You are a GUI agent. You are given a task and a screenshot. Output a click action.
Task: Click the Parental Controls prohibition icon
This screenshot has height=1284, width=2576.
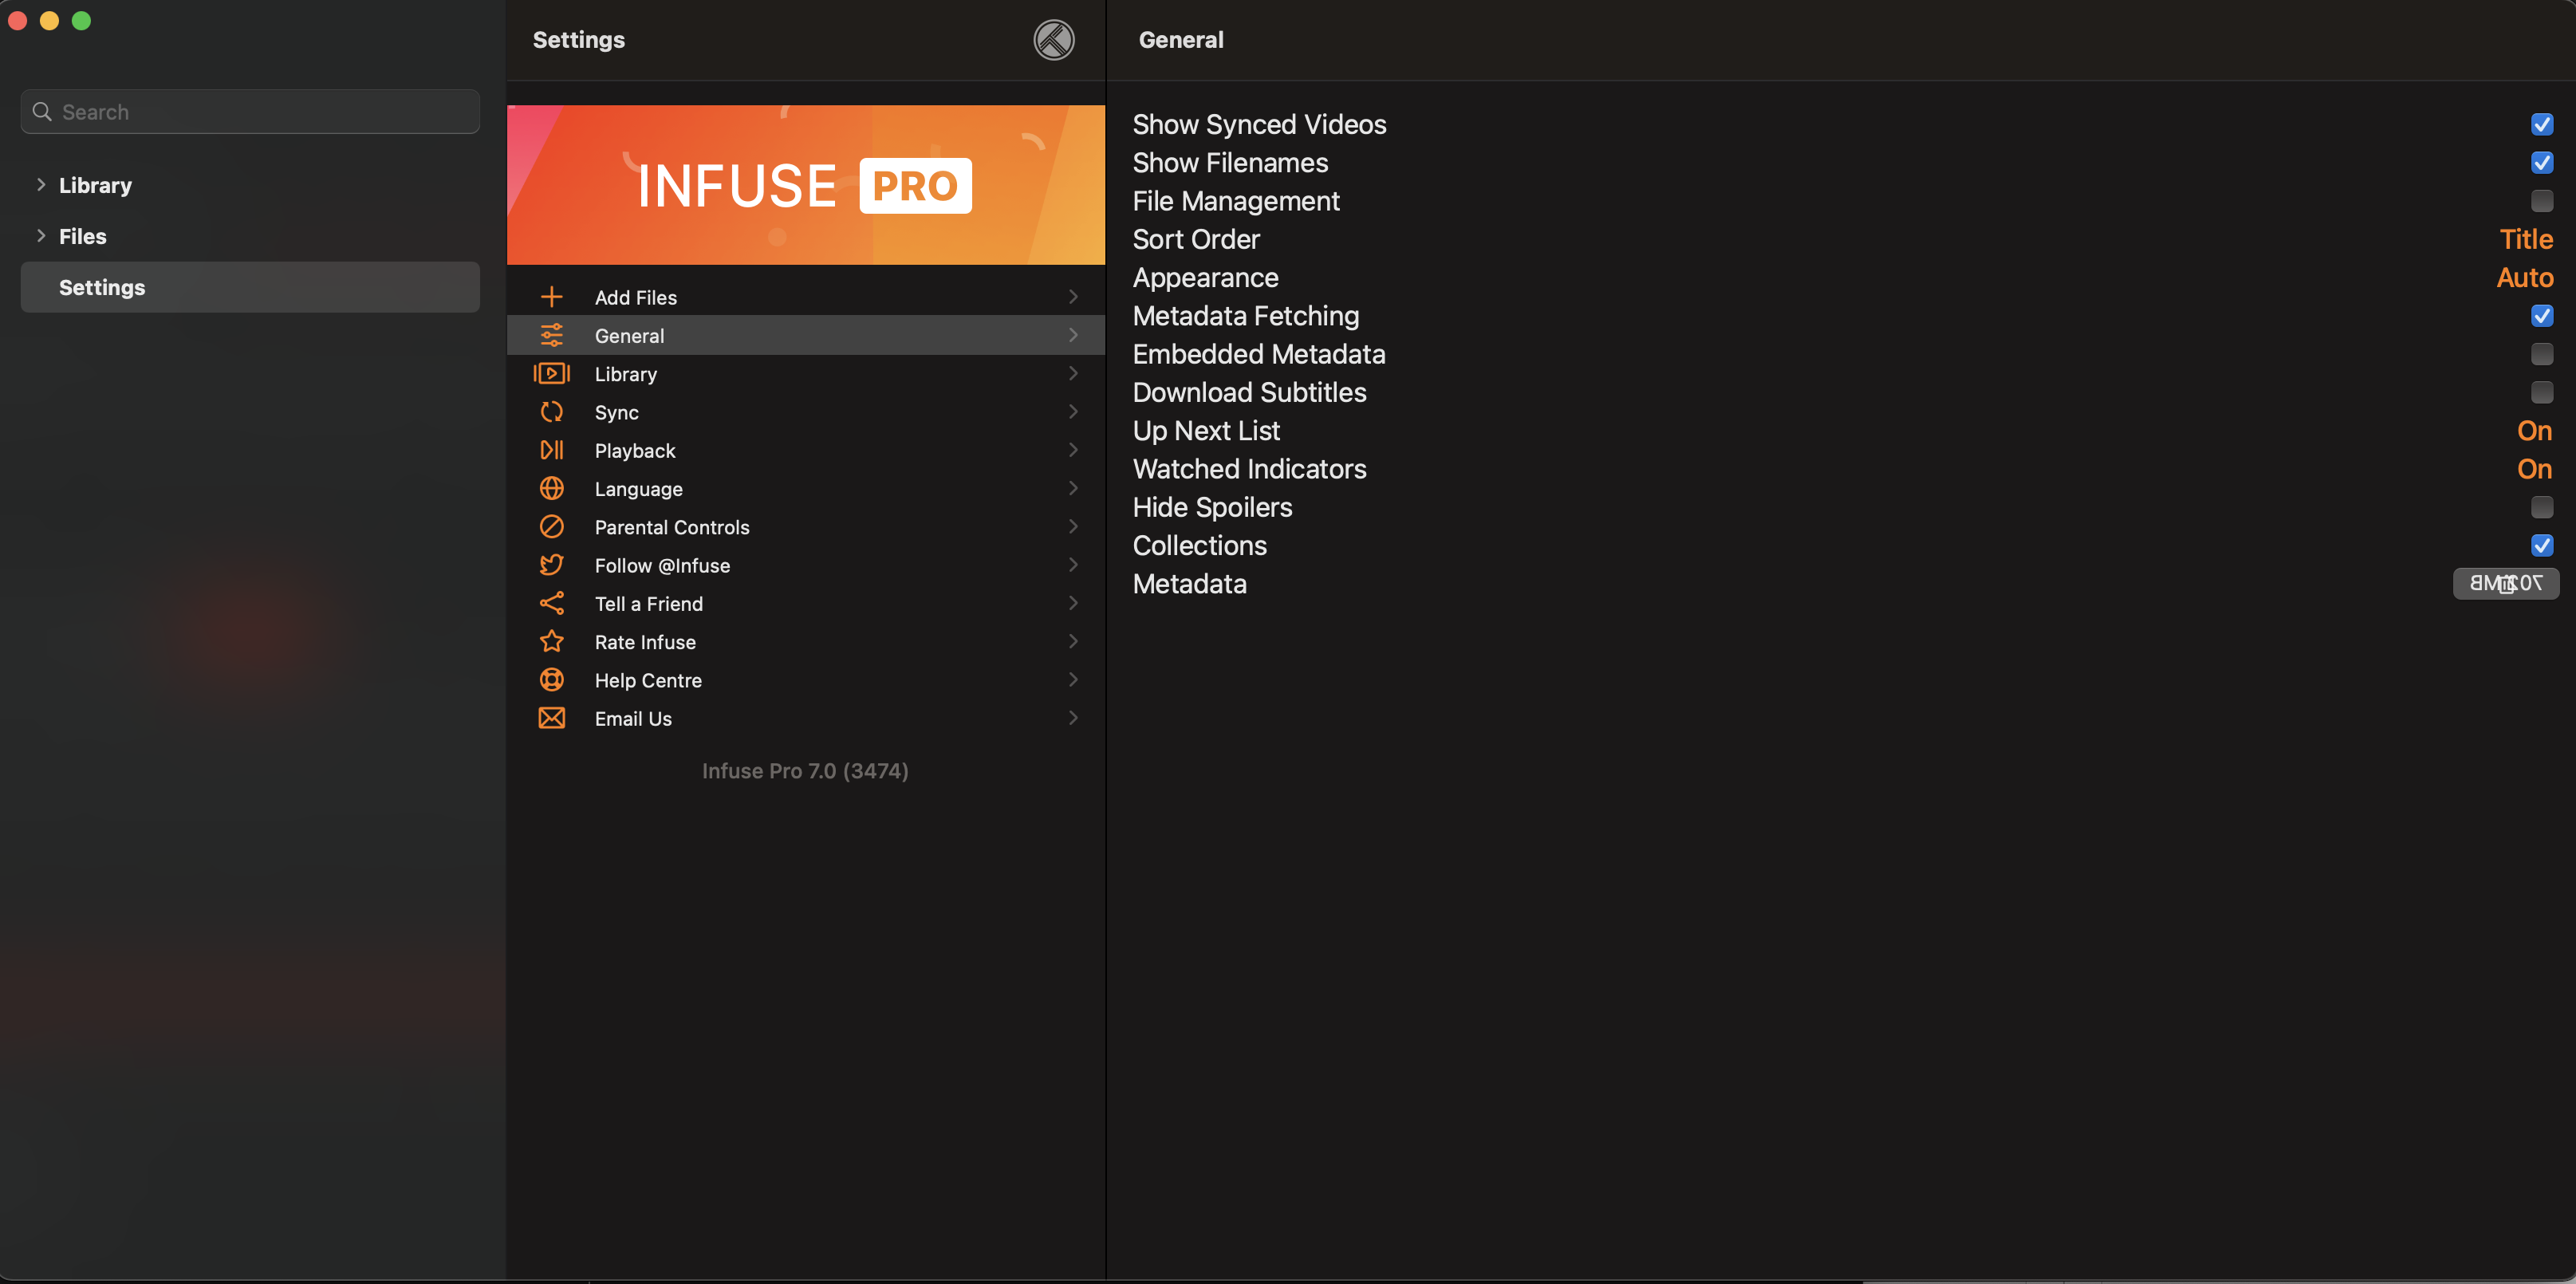click(x=551, y=527)
